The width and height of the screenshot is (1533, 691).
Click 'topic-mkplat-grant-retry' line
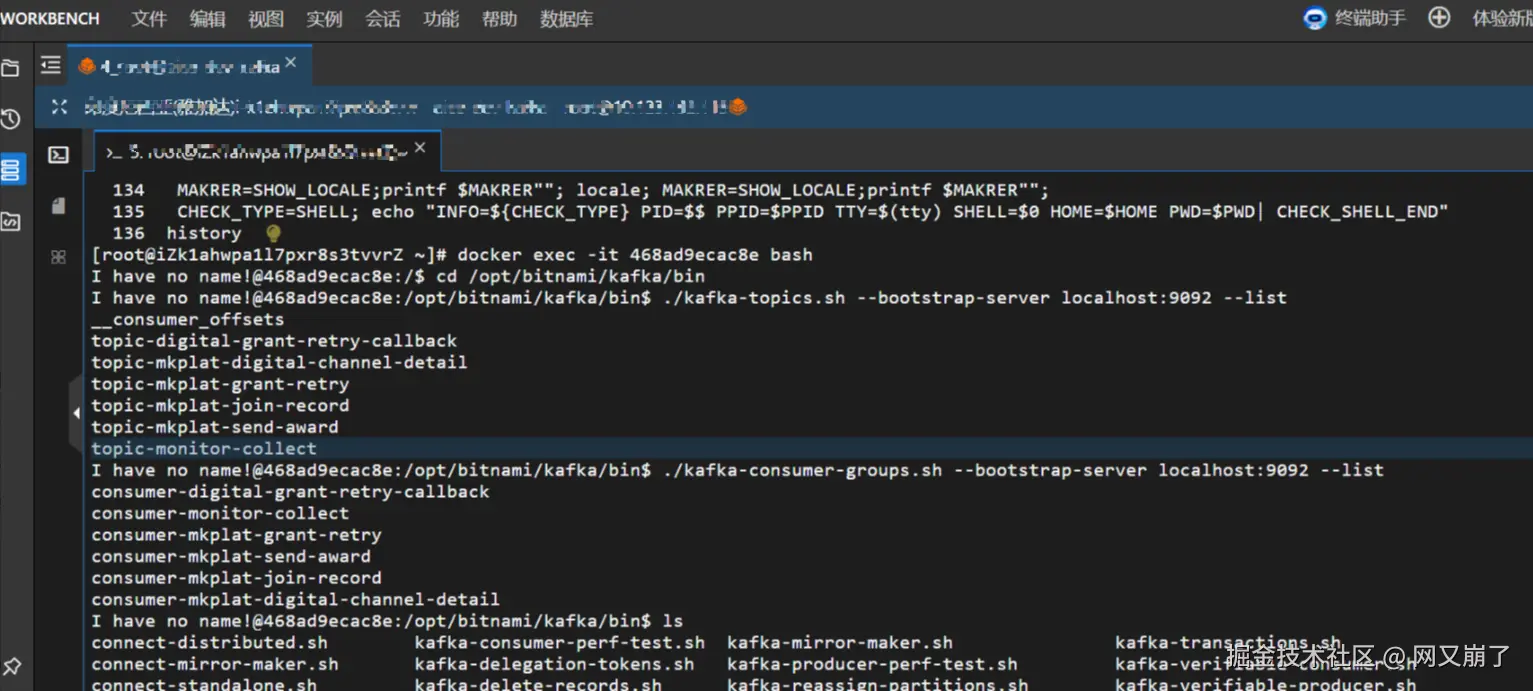pos(220,384)
